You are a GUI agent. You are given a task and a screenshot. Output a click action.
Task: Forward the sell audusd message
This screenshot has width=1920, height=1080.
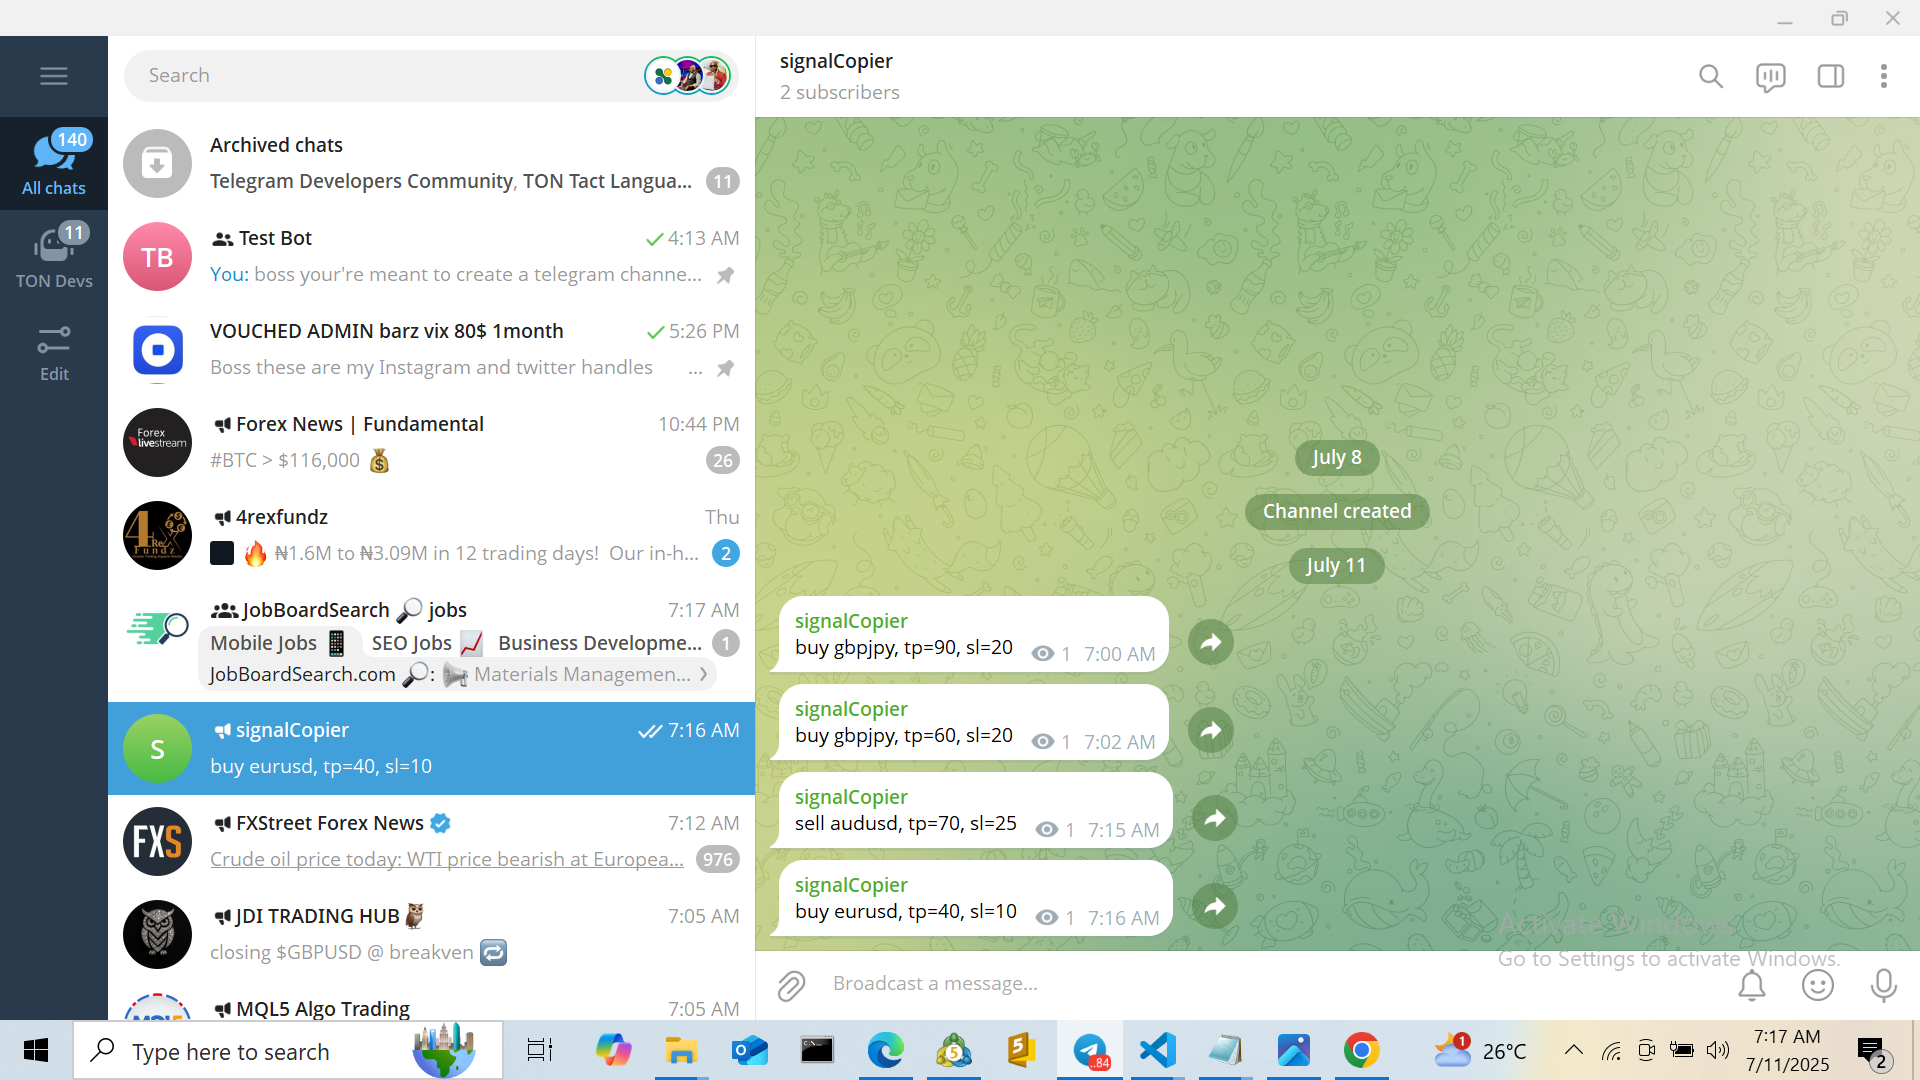tap(1215, 818)
